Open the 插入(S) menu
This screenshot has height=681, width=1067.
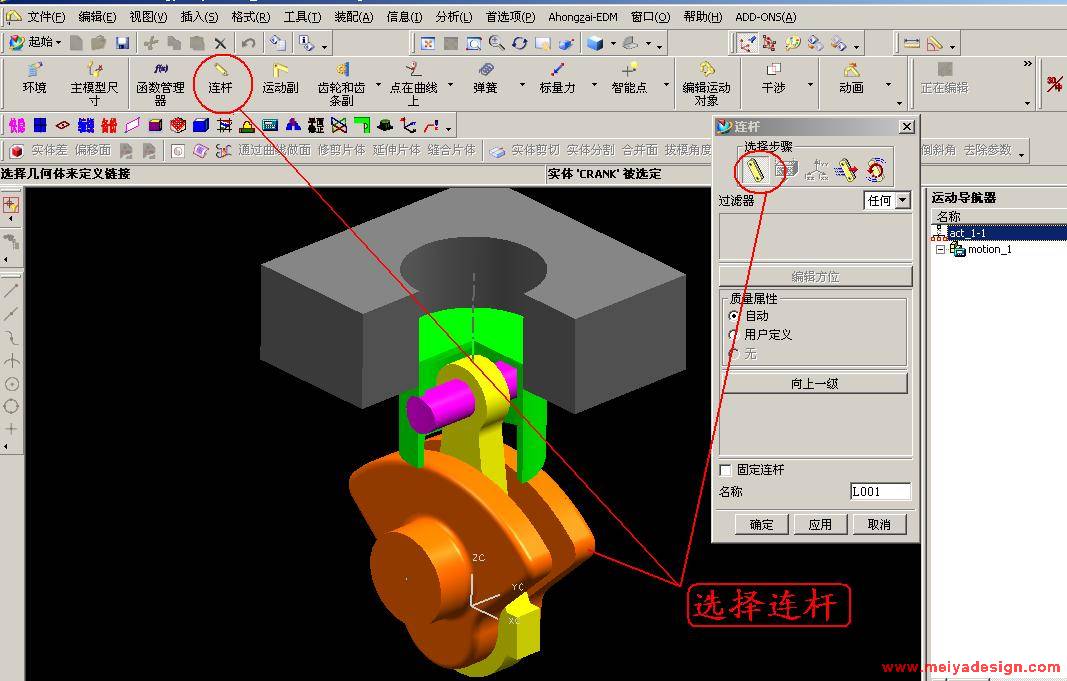pyautogui.click(x=199, y=16)
